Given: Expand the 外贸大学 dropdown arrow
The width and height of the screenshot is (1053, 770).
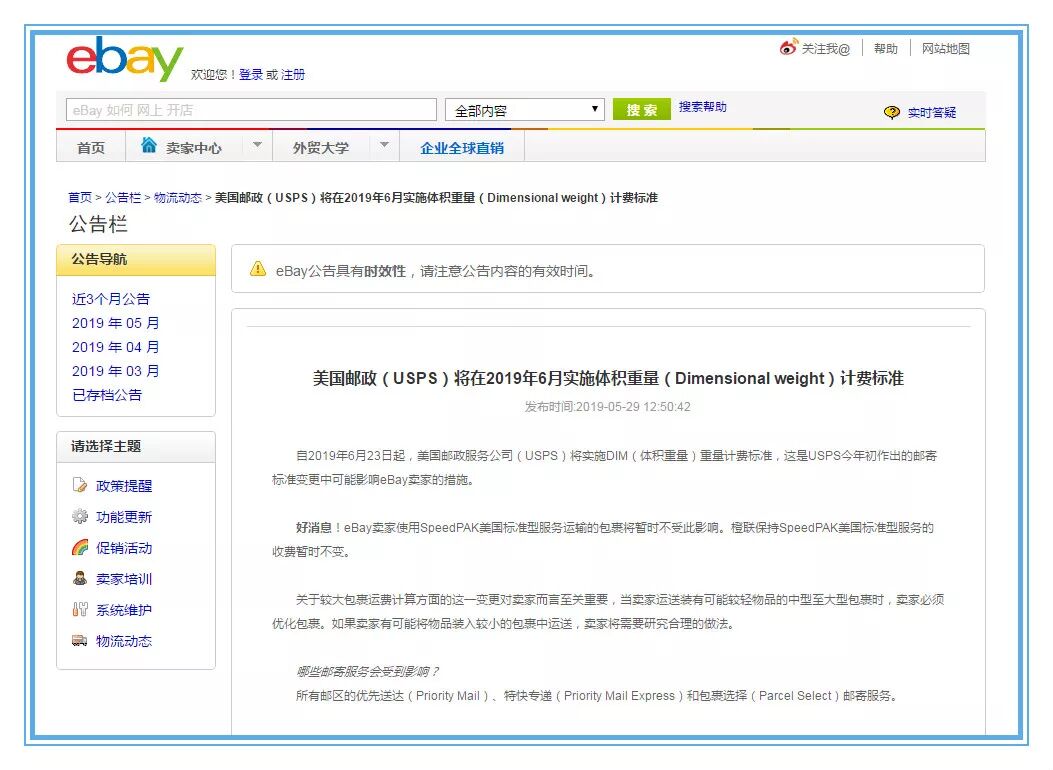Looking at the screenshot, I should click(385, 145).
